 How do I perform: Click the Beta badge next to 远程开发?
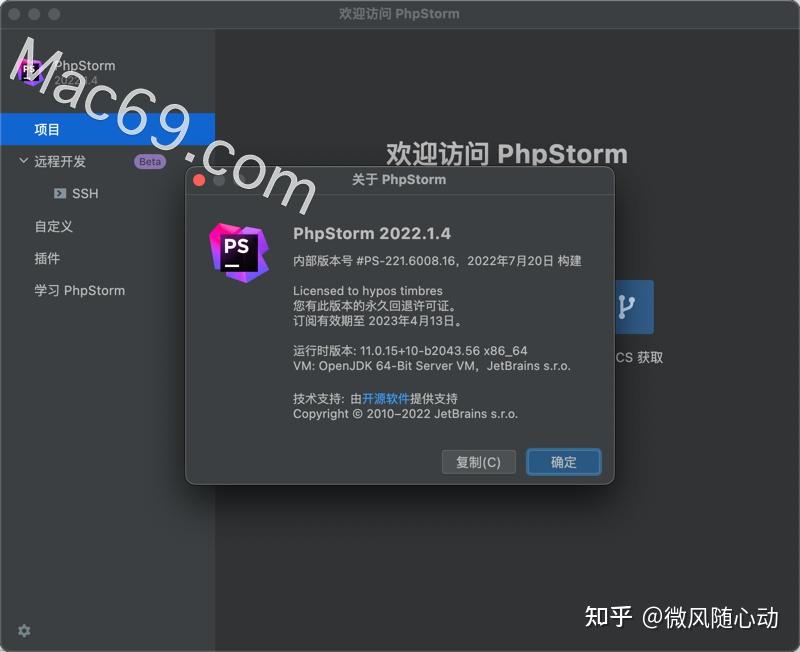point(149,161)
